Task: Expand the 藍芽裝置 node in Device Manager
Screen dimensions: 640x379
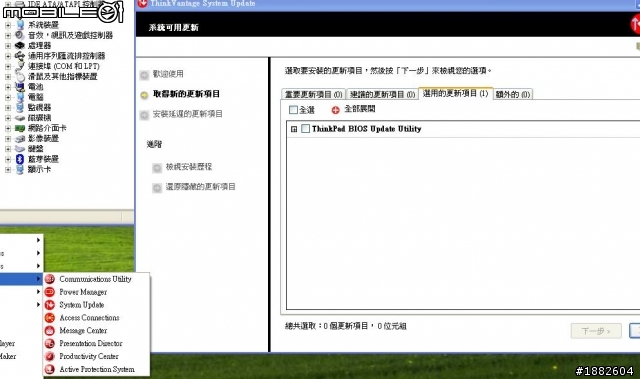Action: tap(8, 159)
